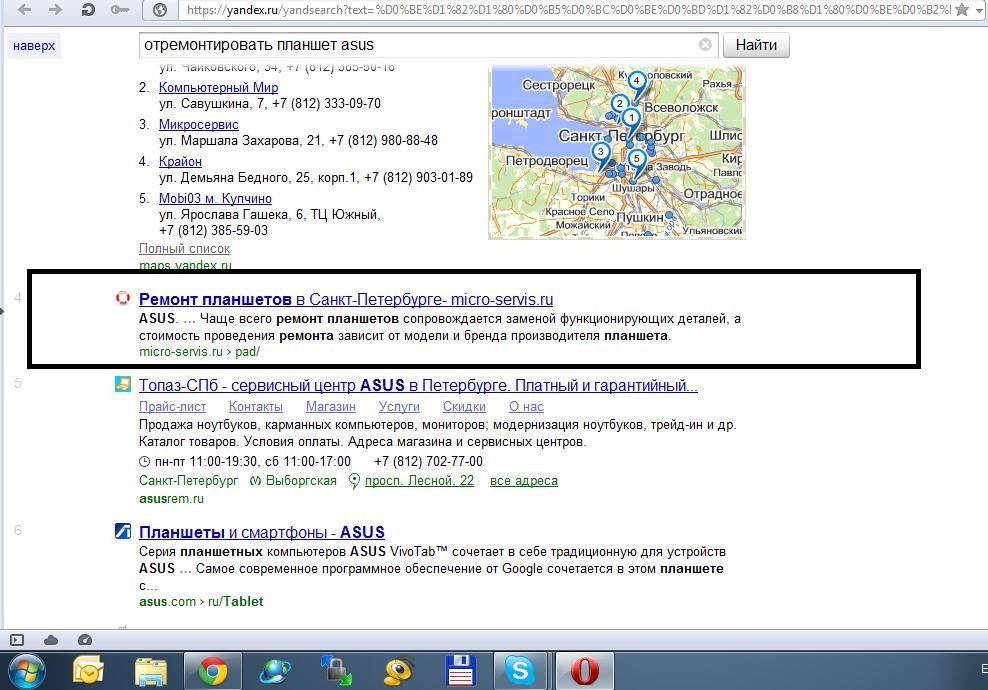988x690 pixels.
Task: Reload the page with the refresh icon
Action: 88,9
